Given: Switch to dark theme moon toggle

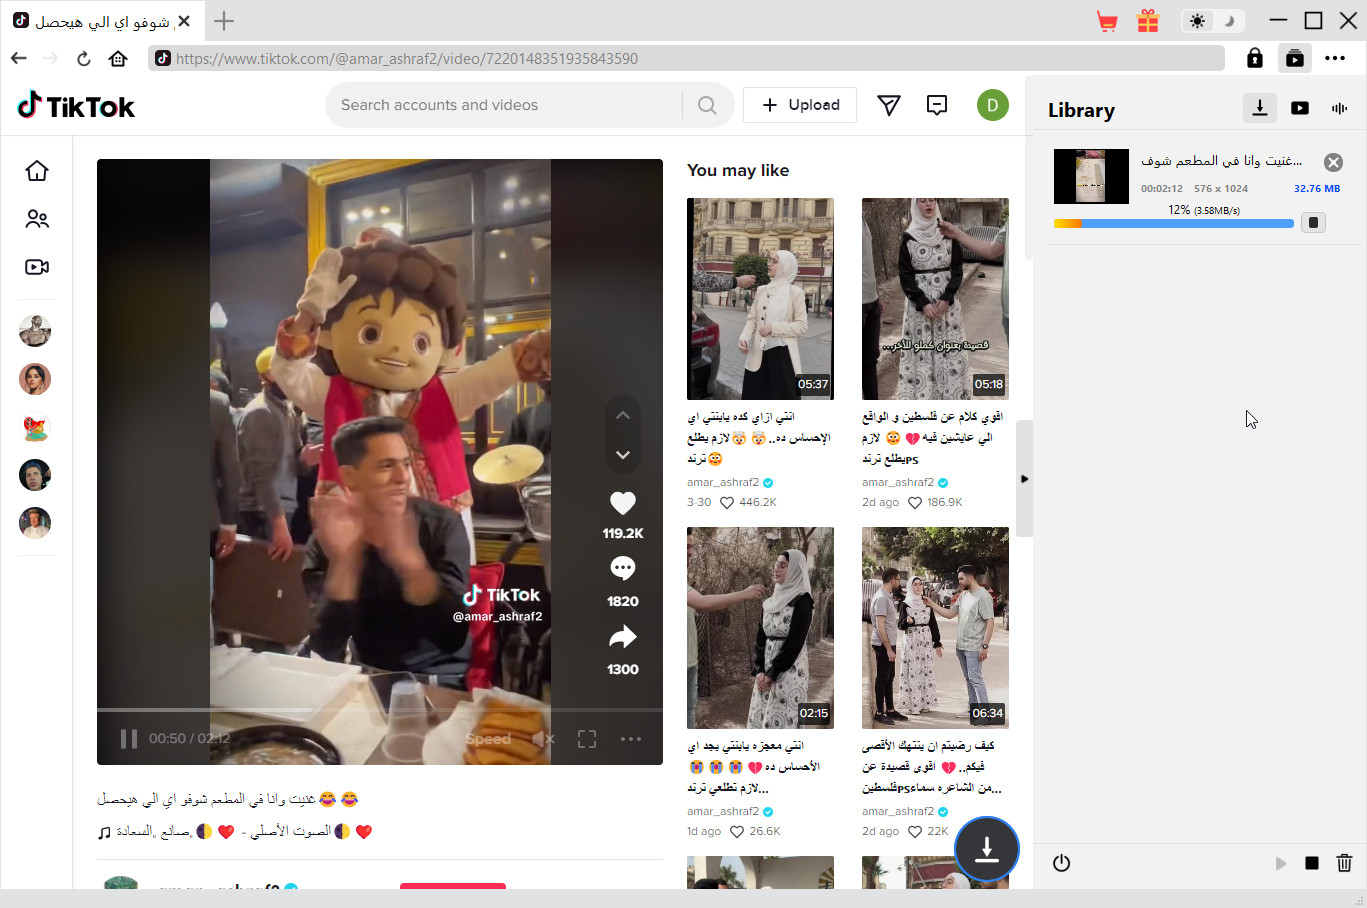Looking at the screenshot, I should [1229, 21].
